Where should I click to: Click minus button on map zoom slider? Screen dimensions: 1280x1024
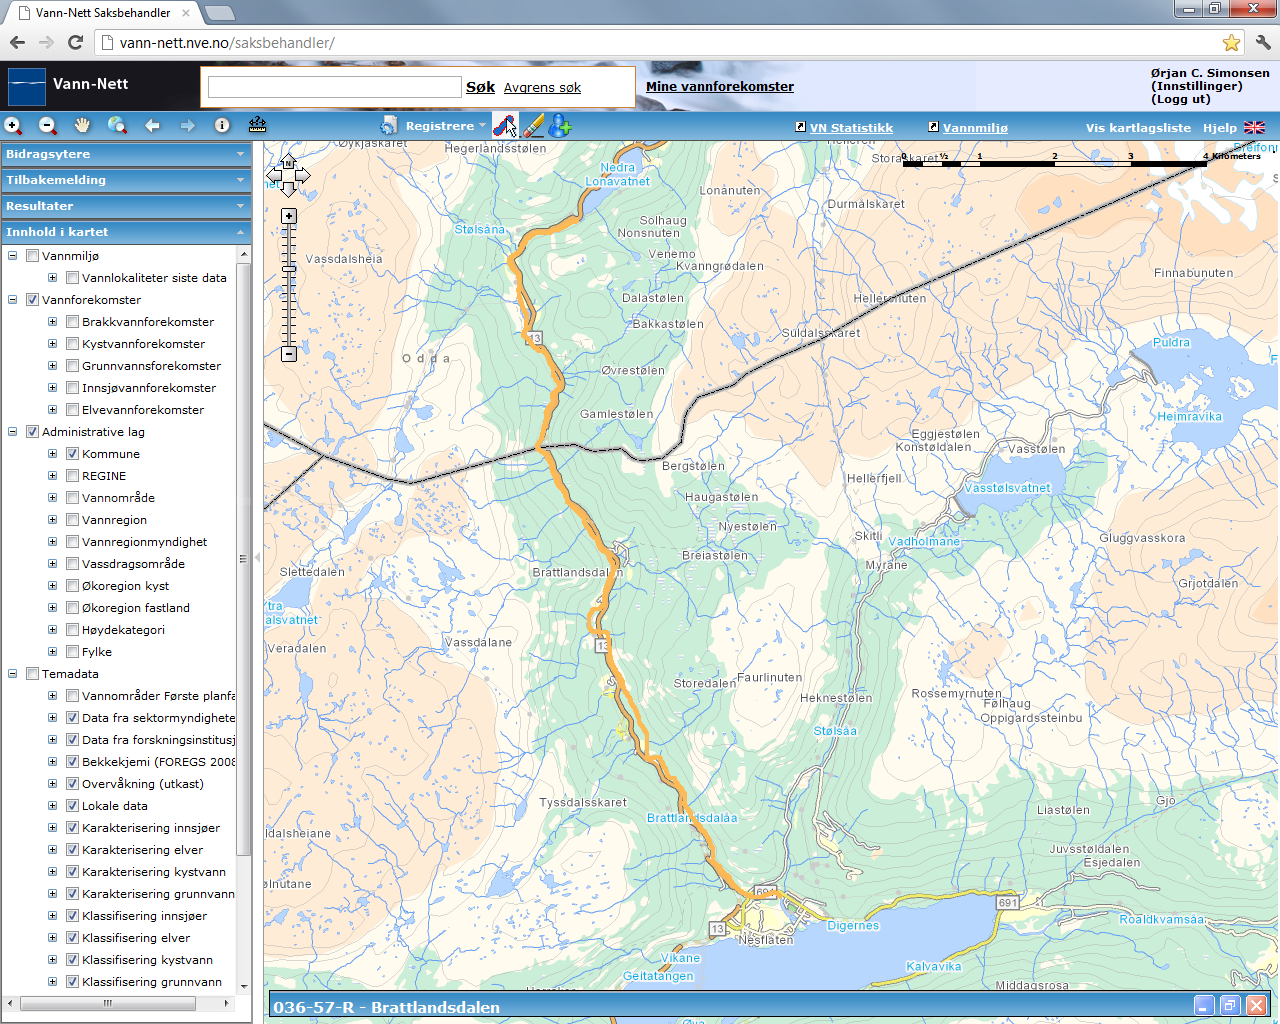[289, 354]
